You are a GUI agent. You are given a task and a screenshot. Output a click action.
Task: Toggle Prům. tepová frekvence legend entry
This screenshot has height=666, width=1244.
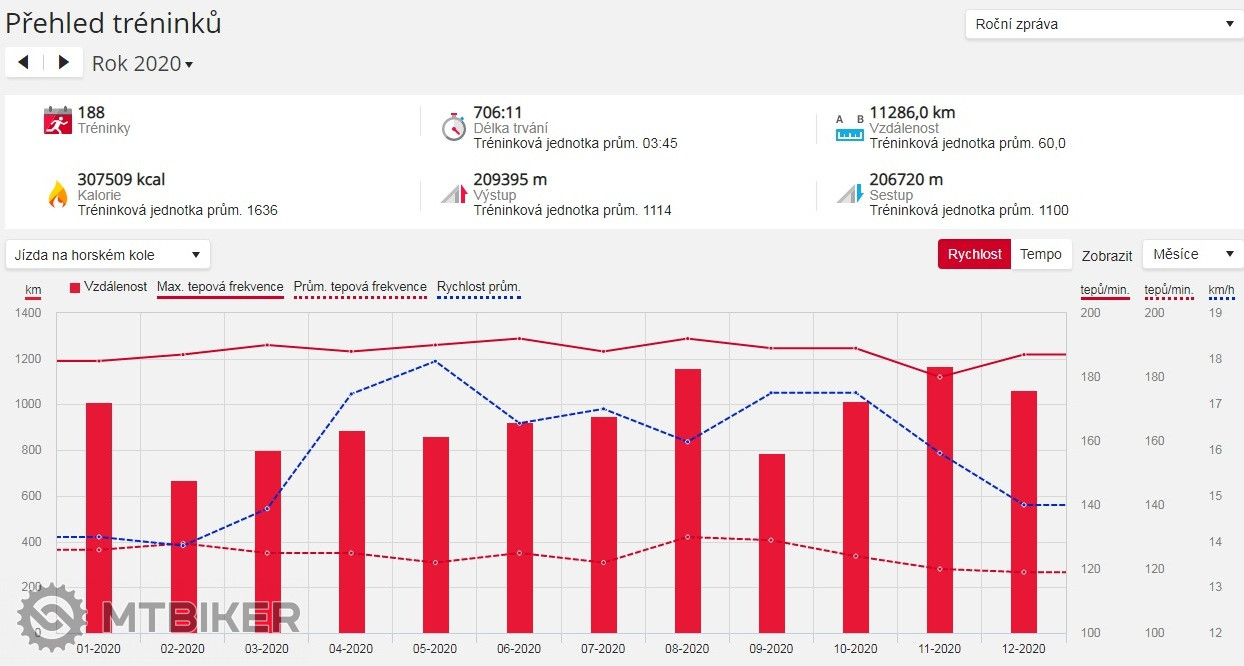[x=360, y=287]
